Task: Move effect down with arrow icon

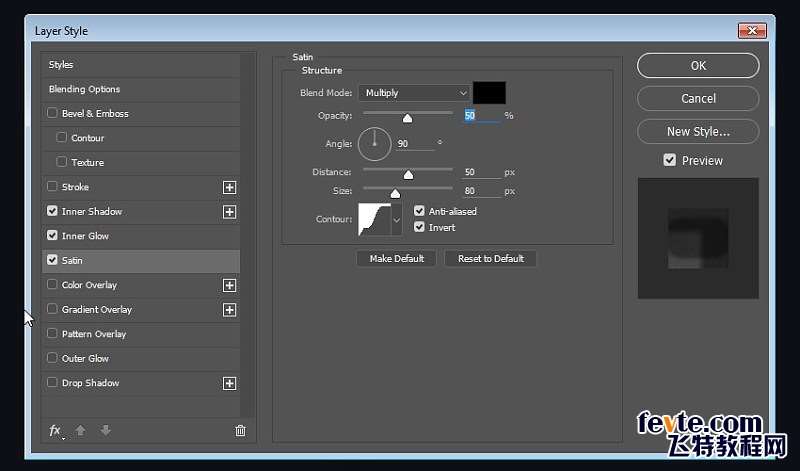Action: click(106, 431)
